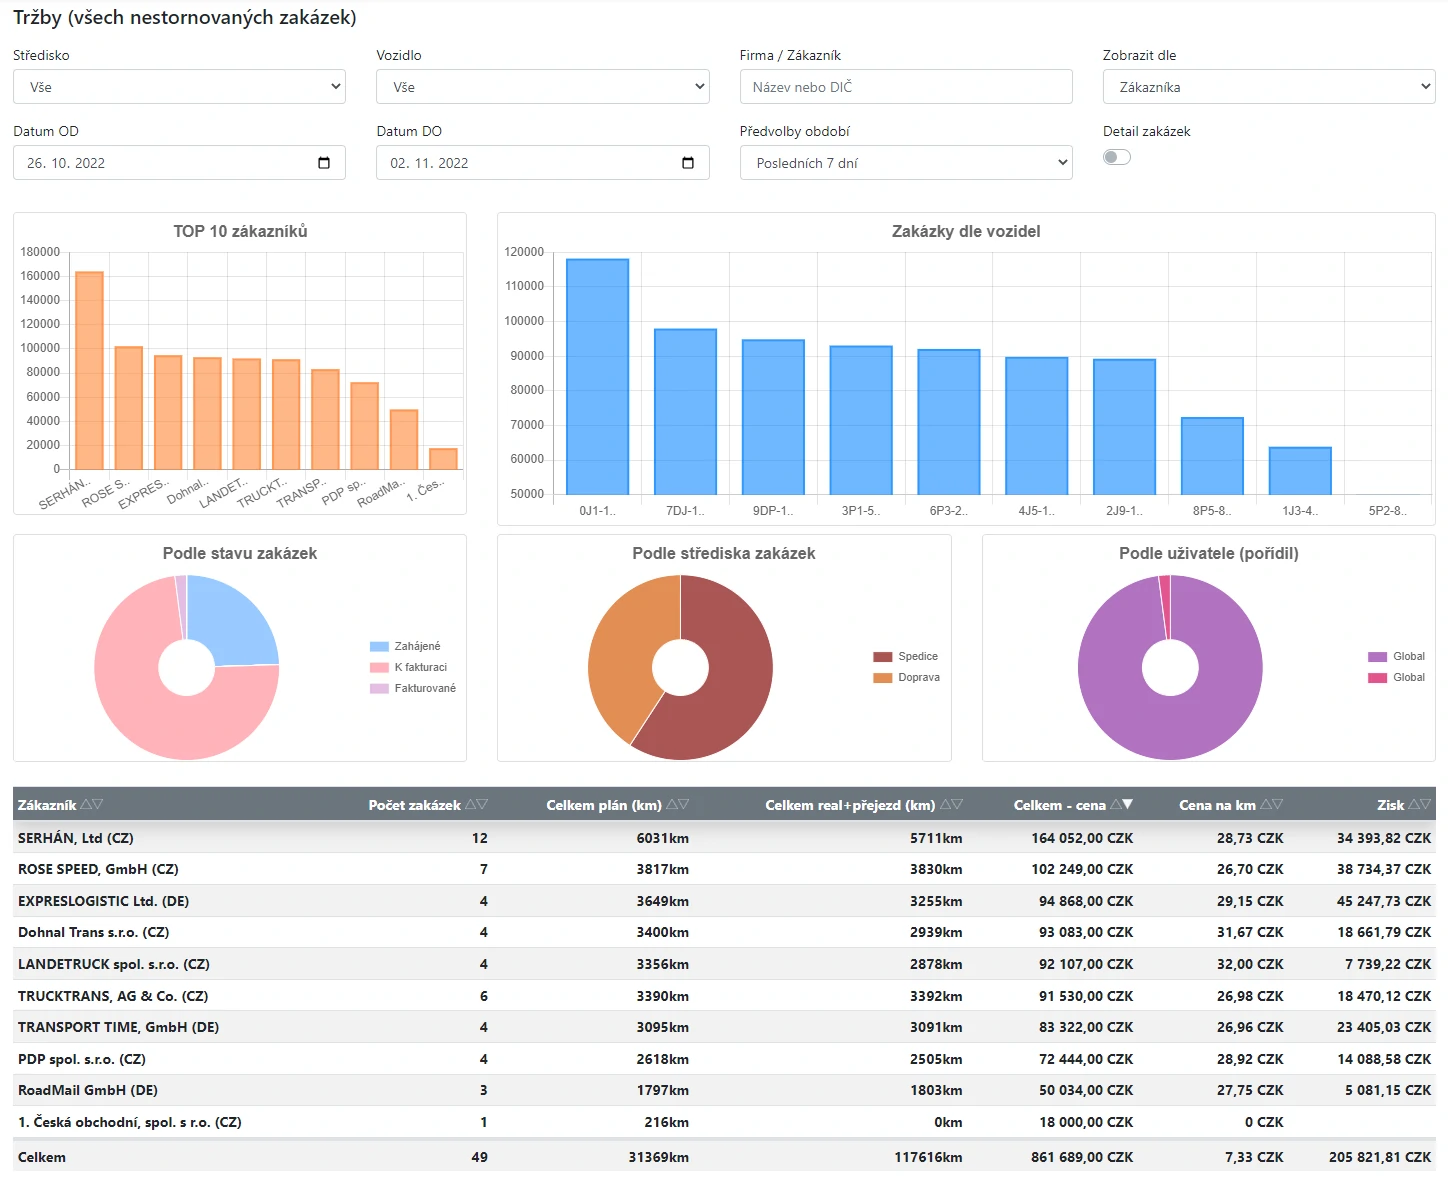Click the Datum DO date field

click(543, 163)
